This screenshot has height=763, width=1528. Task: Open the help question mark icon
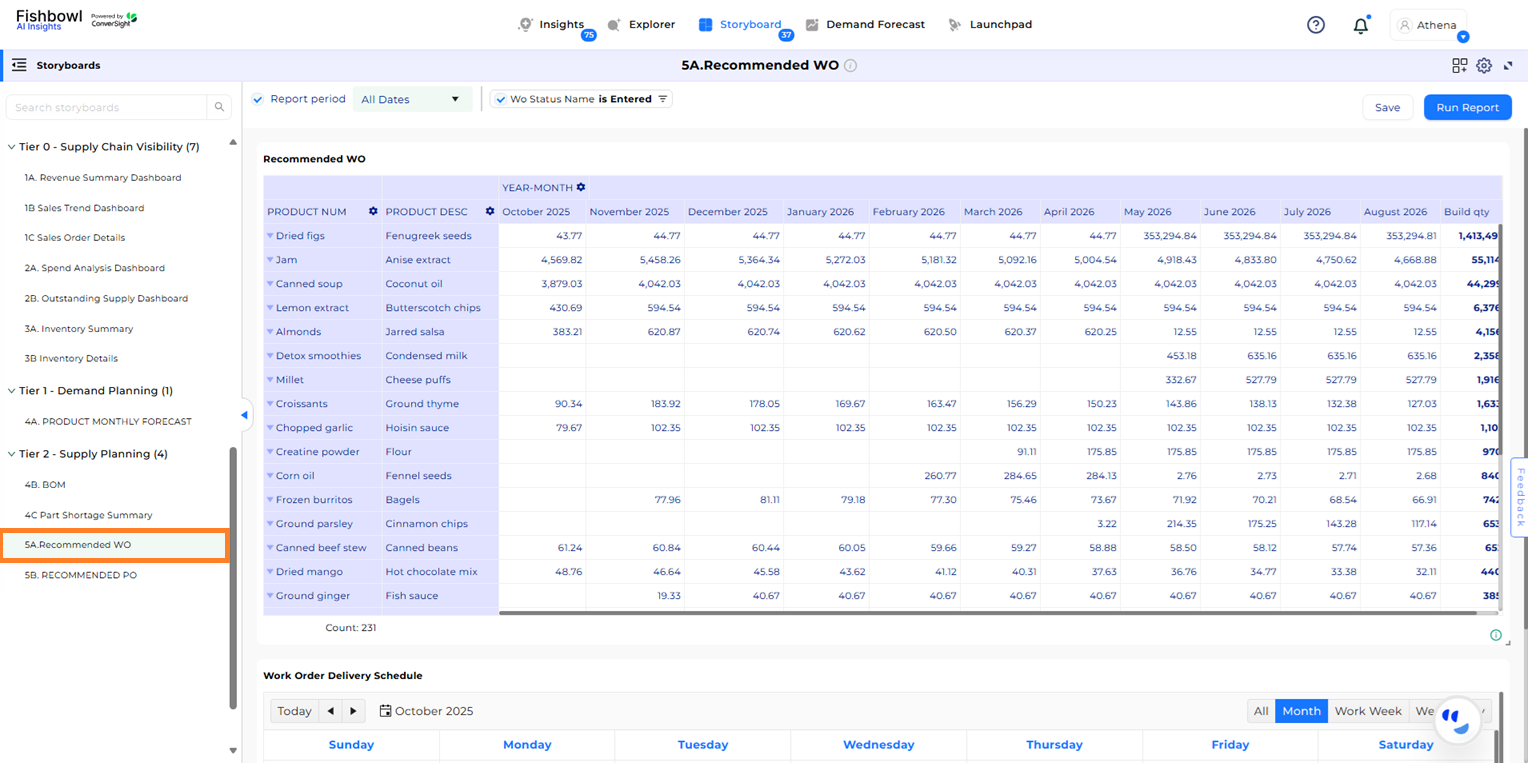(1315, 24)
